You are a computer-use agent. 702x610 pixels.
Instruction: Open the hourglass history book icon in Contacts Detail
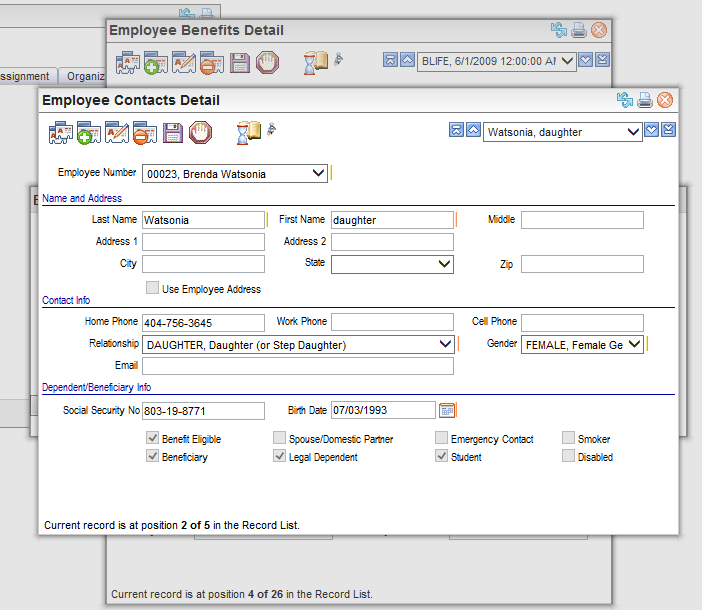click(248, 132)
